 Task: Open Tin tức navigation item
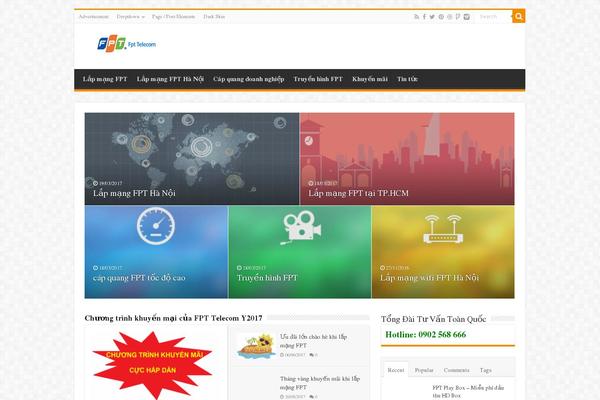coord(407,79)
